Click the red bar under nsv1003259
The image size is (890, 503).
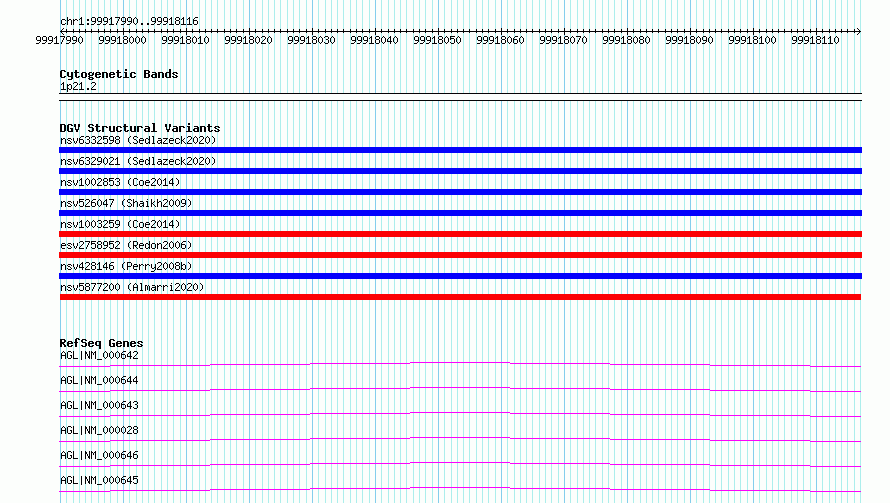click(460, 234)
